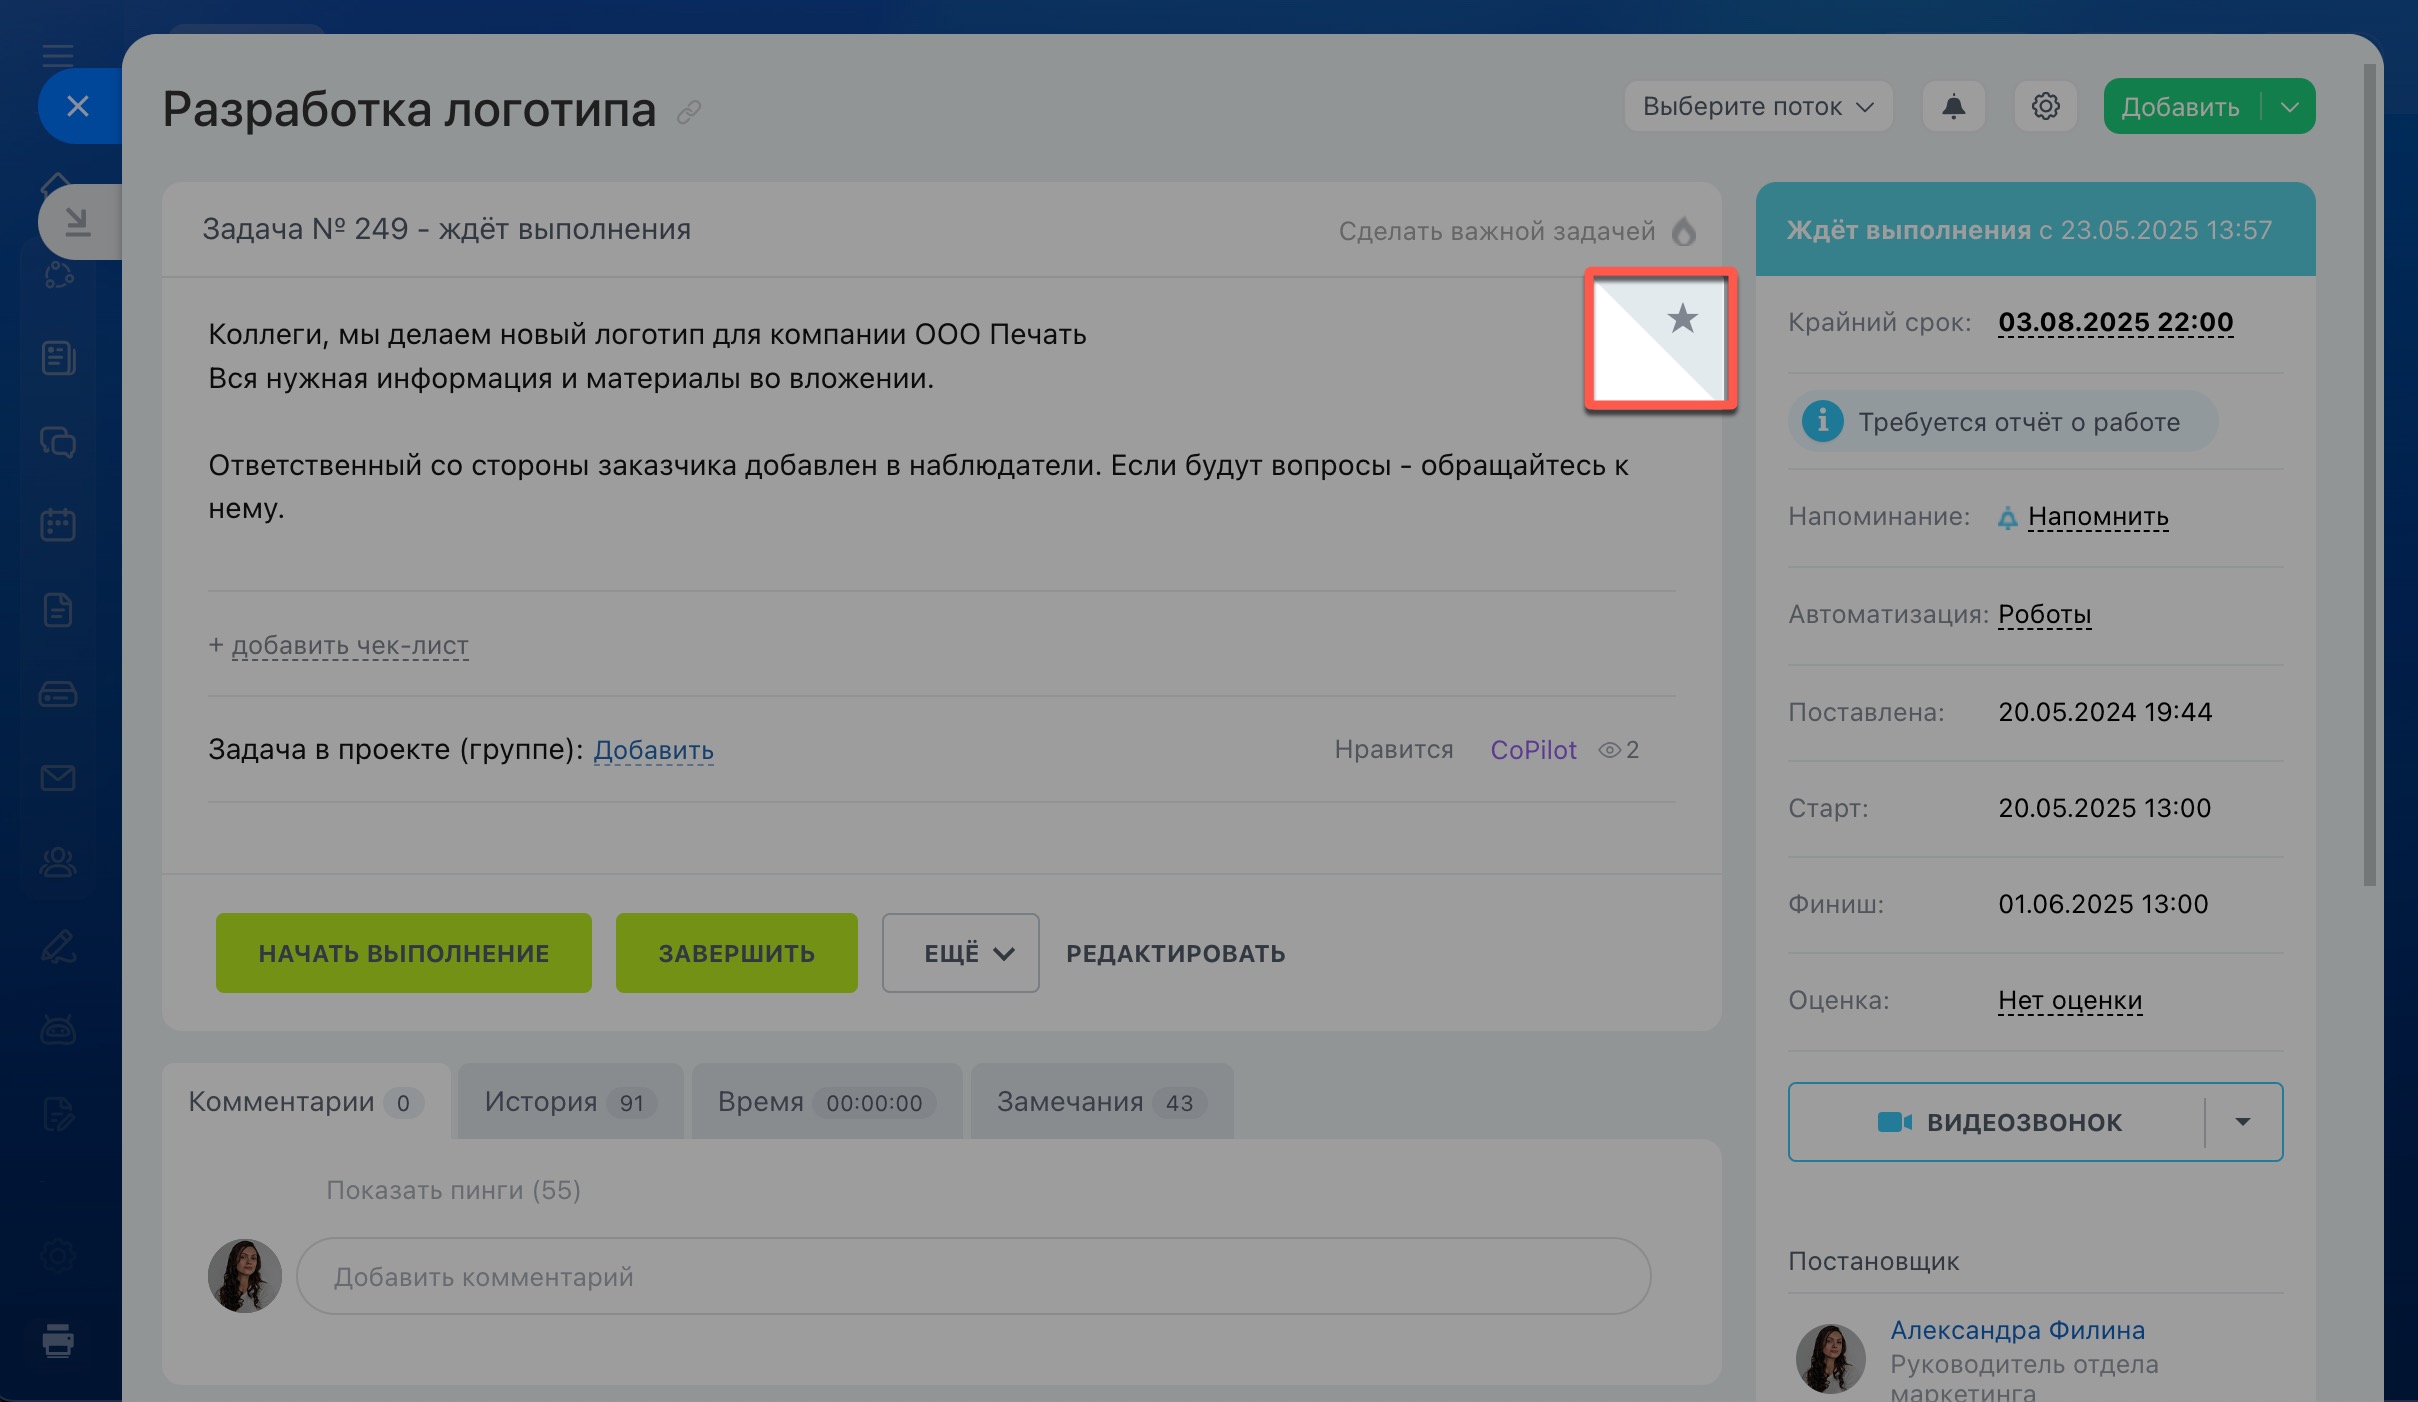2418x1402 pixels.
Task: Click the vertical scrollbar on the right
Action: (2369, 475)
